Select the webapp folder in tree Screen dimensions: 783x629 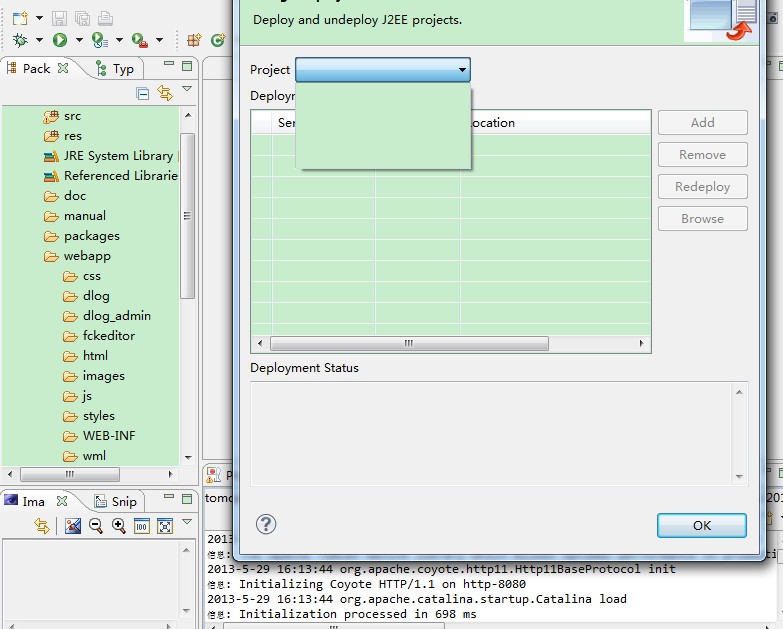[87, 256]
